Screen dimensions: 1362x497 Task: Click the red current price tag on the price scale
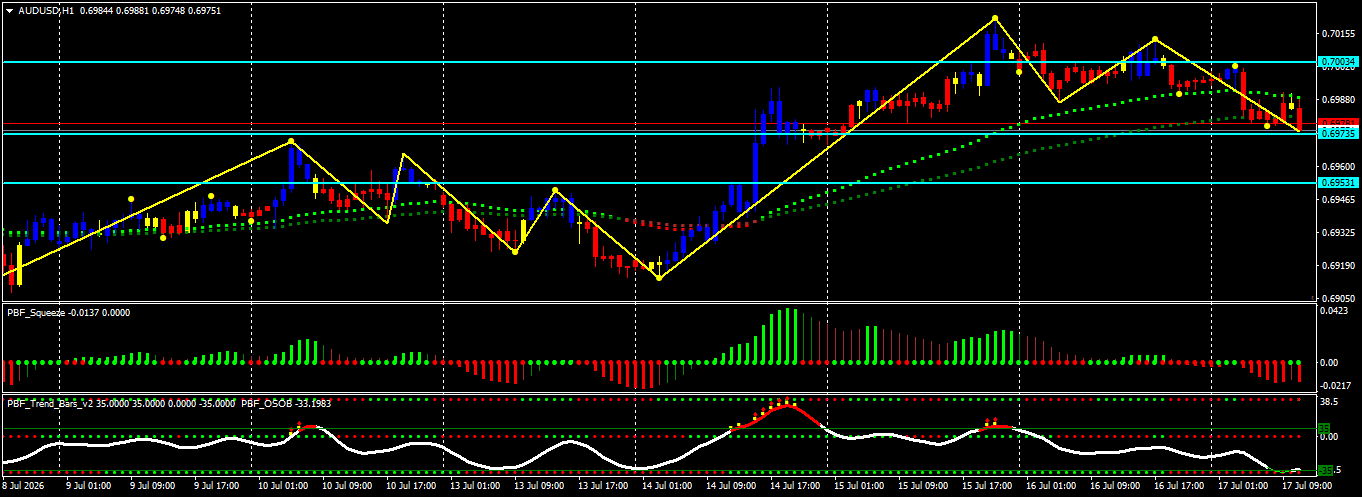(x=1339, y=123)
